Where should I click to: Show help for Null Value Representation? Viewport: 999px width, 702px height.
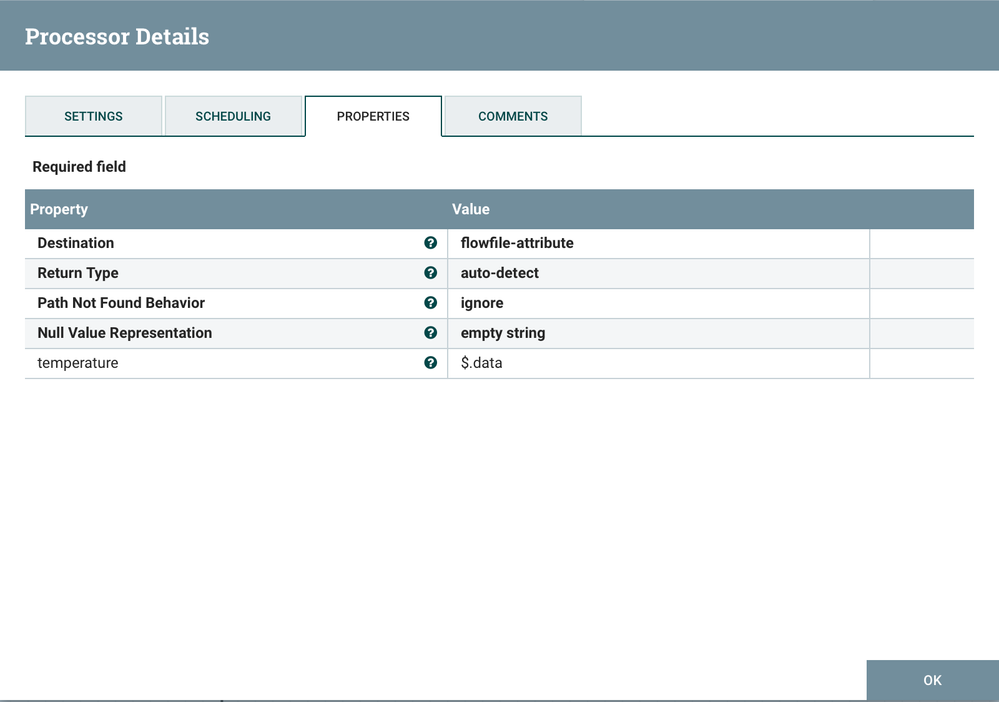click(x=431, y=333)
